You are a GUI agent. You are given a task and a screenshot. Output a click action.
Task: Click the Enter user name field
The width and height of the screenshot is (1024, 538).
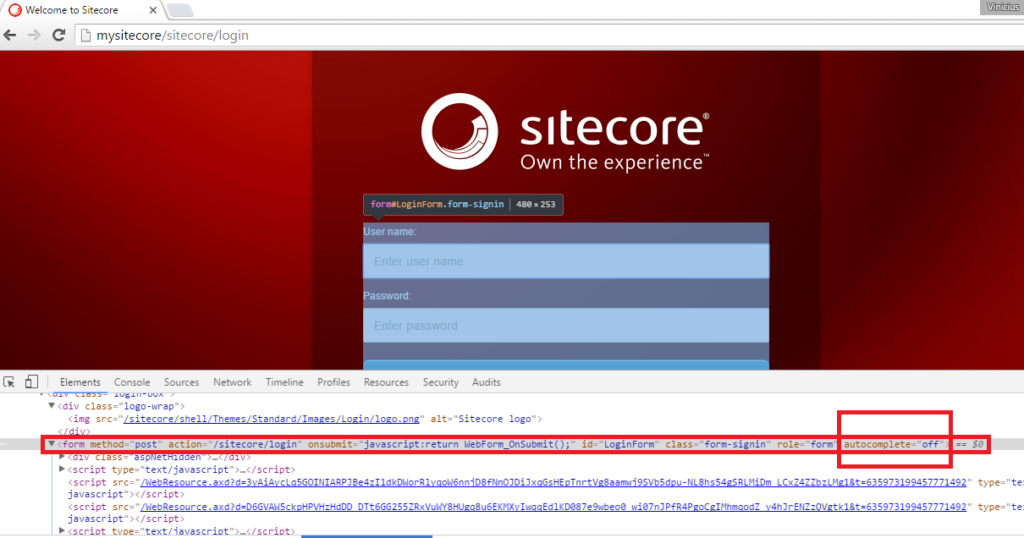click(566, 261)
